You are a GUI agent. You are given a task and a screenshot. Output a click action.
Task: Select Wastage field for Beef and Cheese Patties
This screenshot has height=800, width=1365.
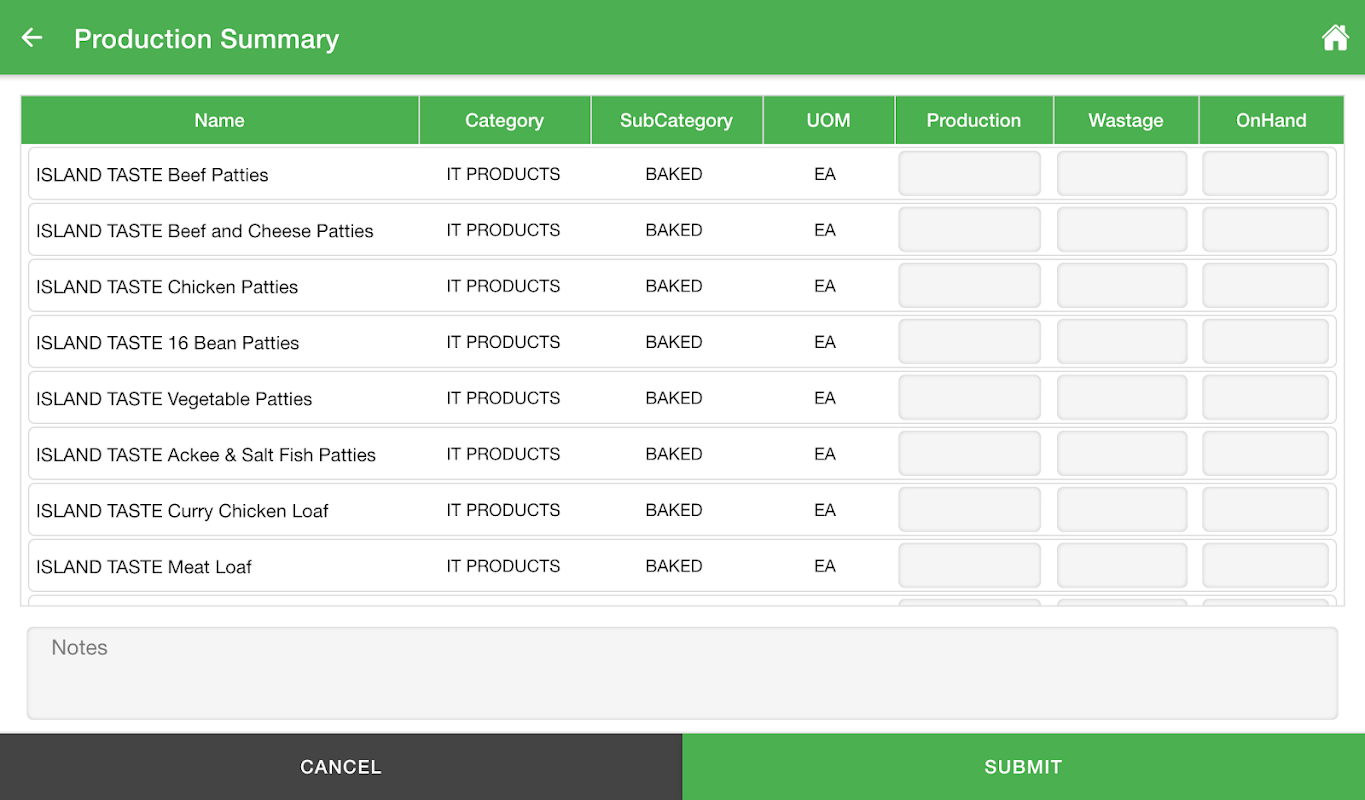click(x=1122, y=230)
